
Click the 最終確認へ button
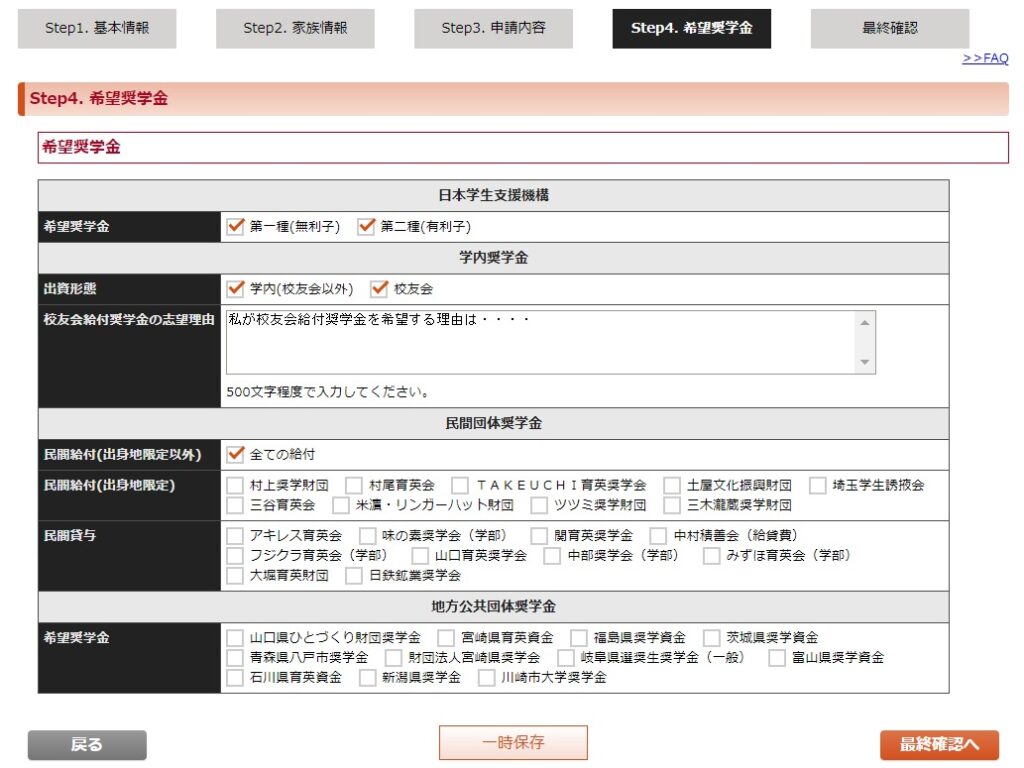pos(939,745)
